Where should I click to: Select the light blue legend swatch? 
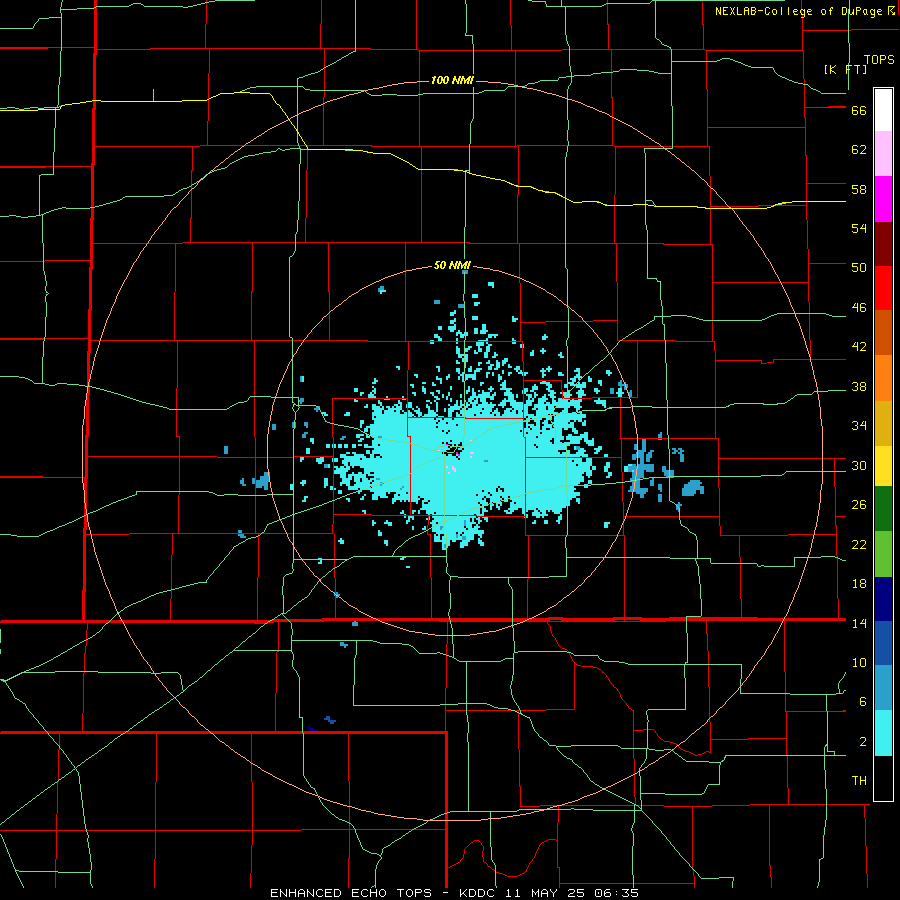pos(883,688)
